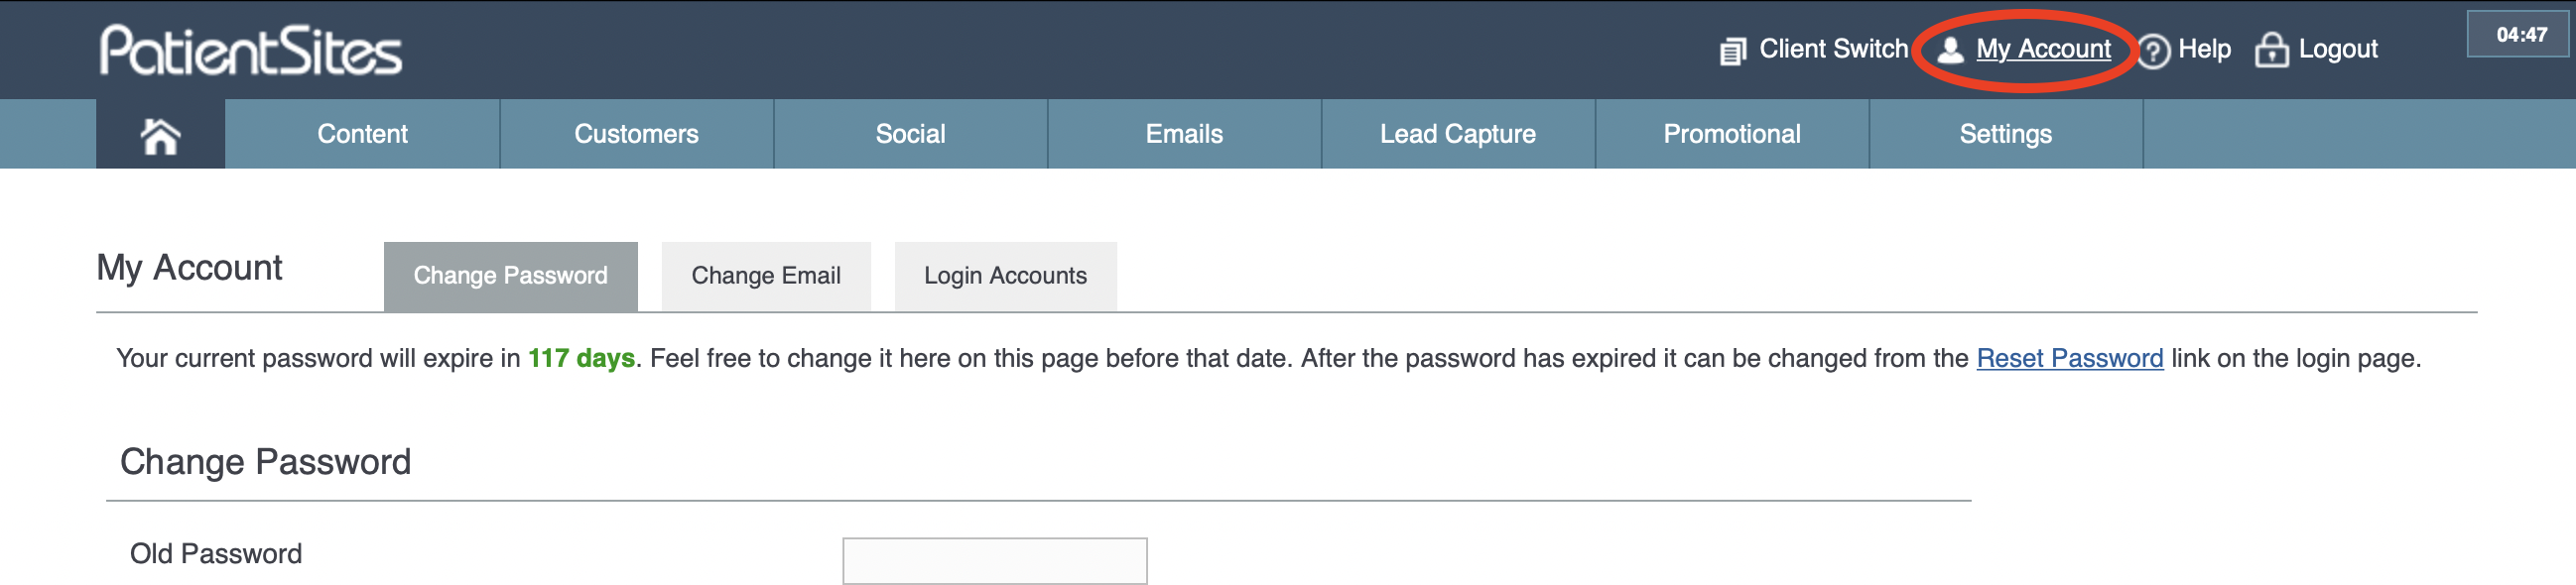The image size is (2576, 585).
Task: Click the My Account link text
Action: pyautogui.click(x=2043, y=49)
